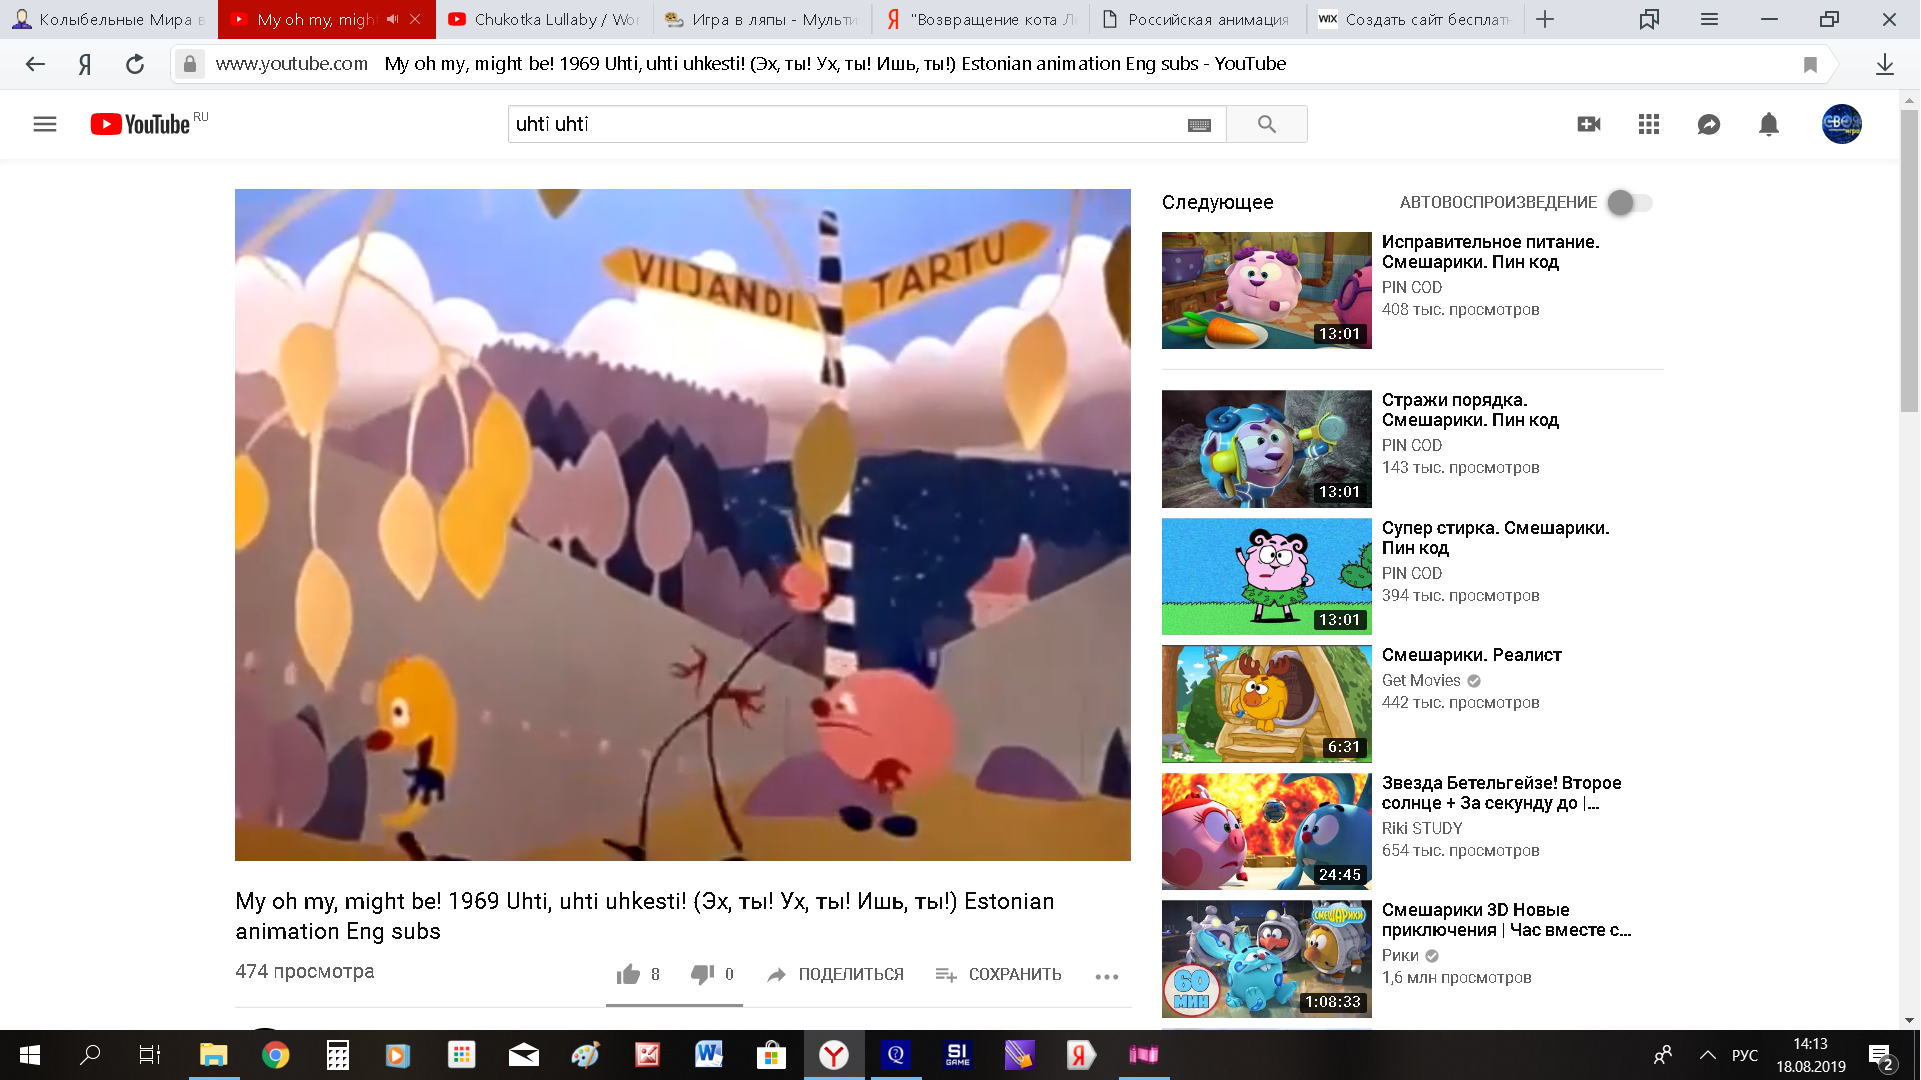The height and width of the screenshot is (1080, 1921).
Task: Click the search magnifier button
Action: tap(1267, 124)
